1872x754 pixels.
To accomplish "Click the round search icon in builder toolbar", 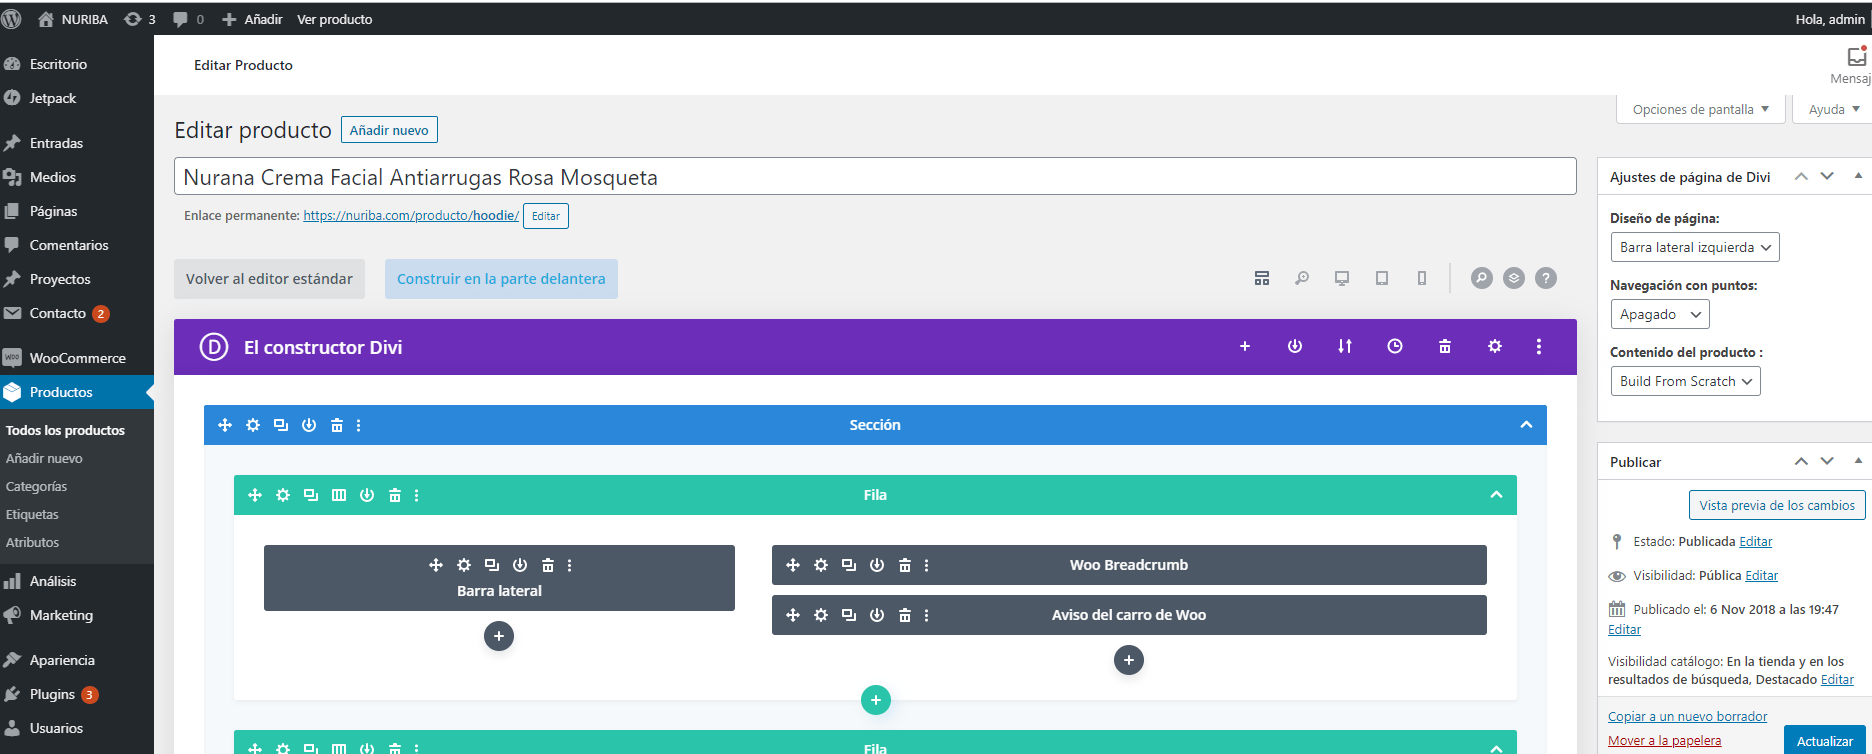I will coord(1482,278).
